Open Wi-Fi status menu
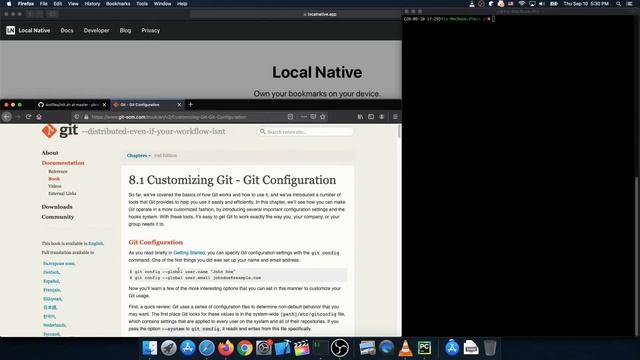The width and height of the screenshot is (640, 360). coord(522,4)
